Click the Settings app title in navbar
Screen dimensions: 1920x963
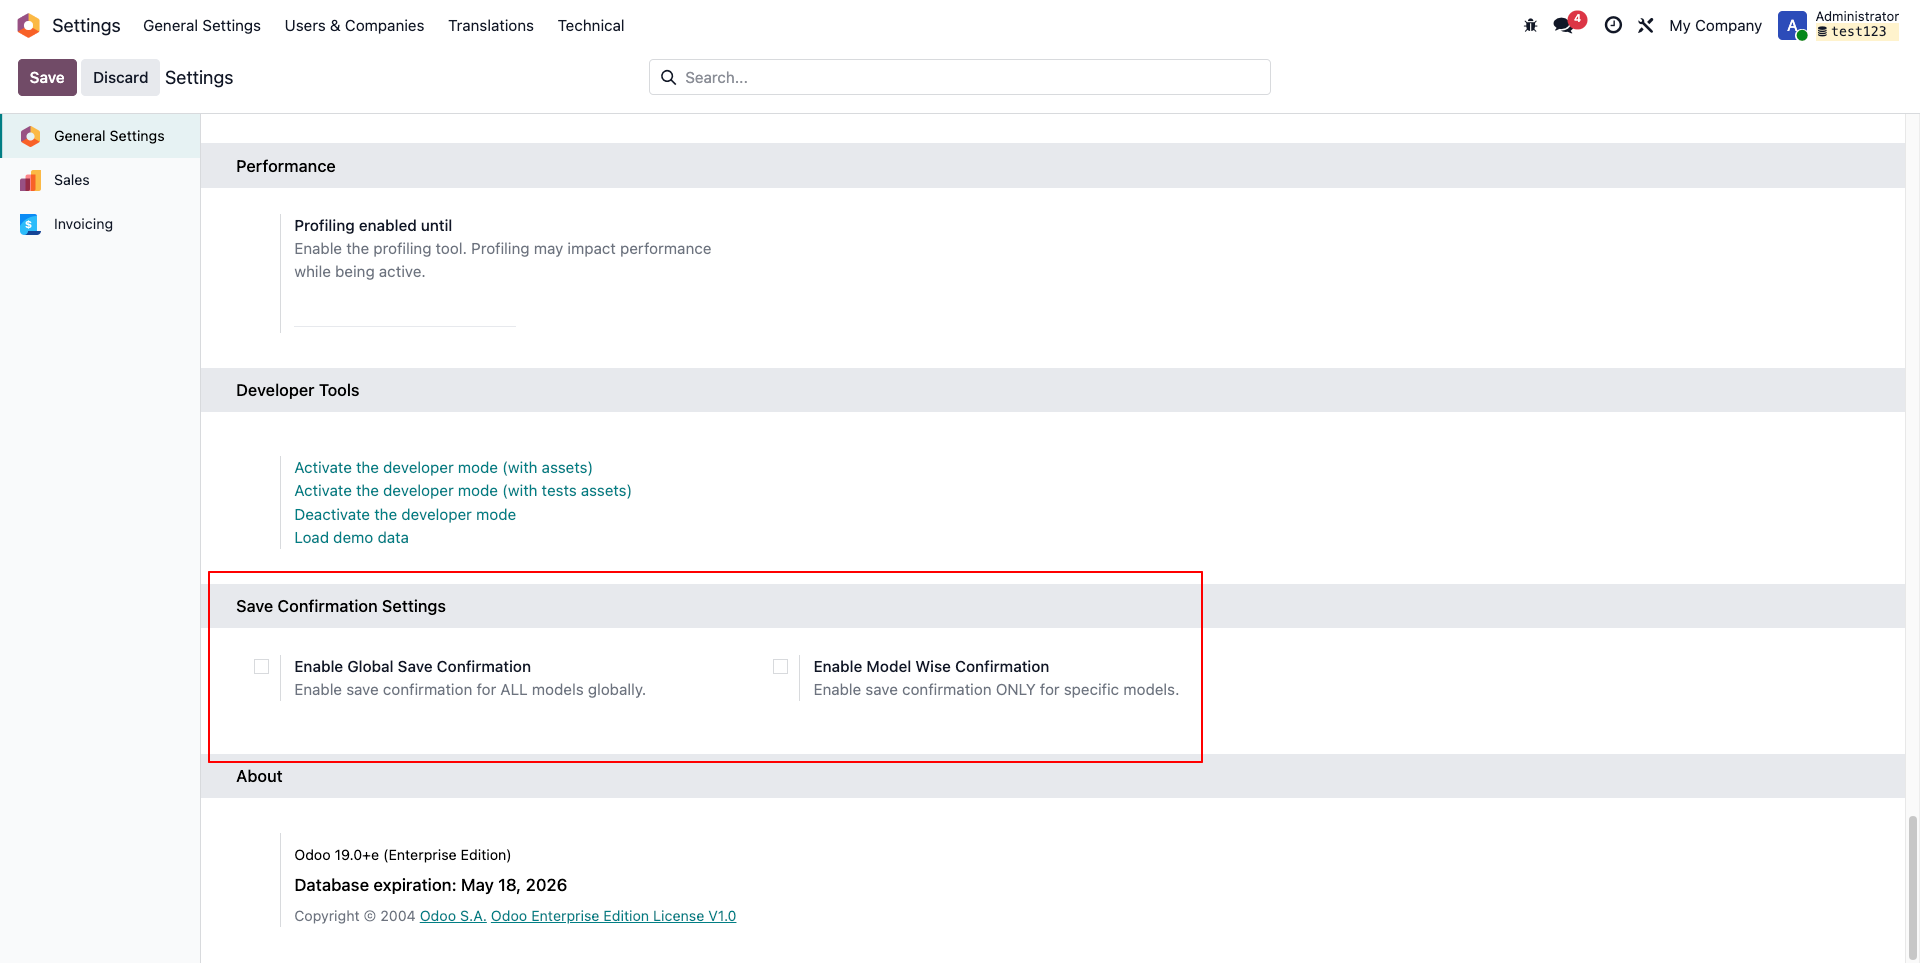[x=86, y=25]
